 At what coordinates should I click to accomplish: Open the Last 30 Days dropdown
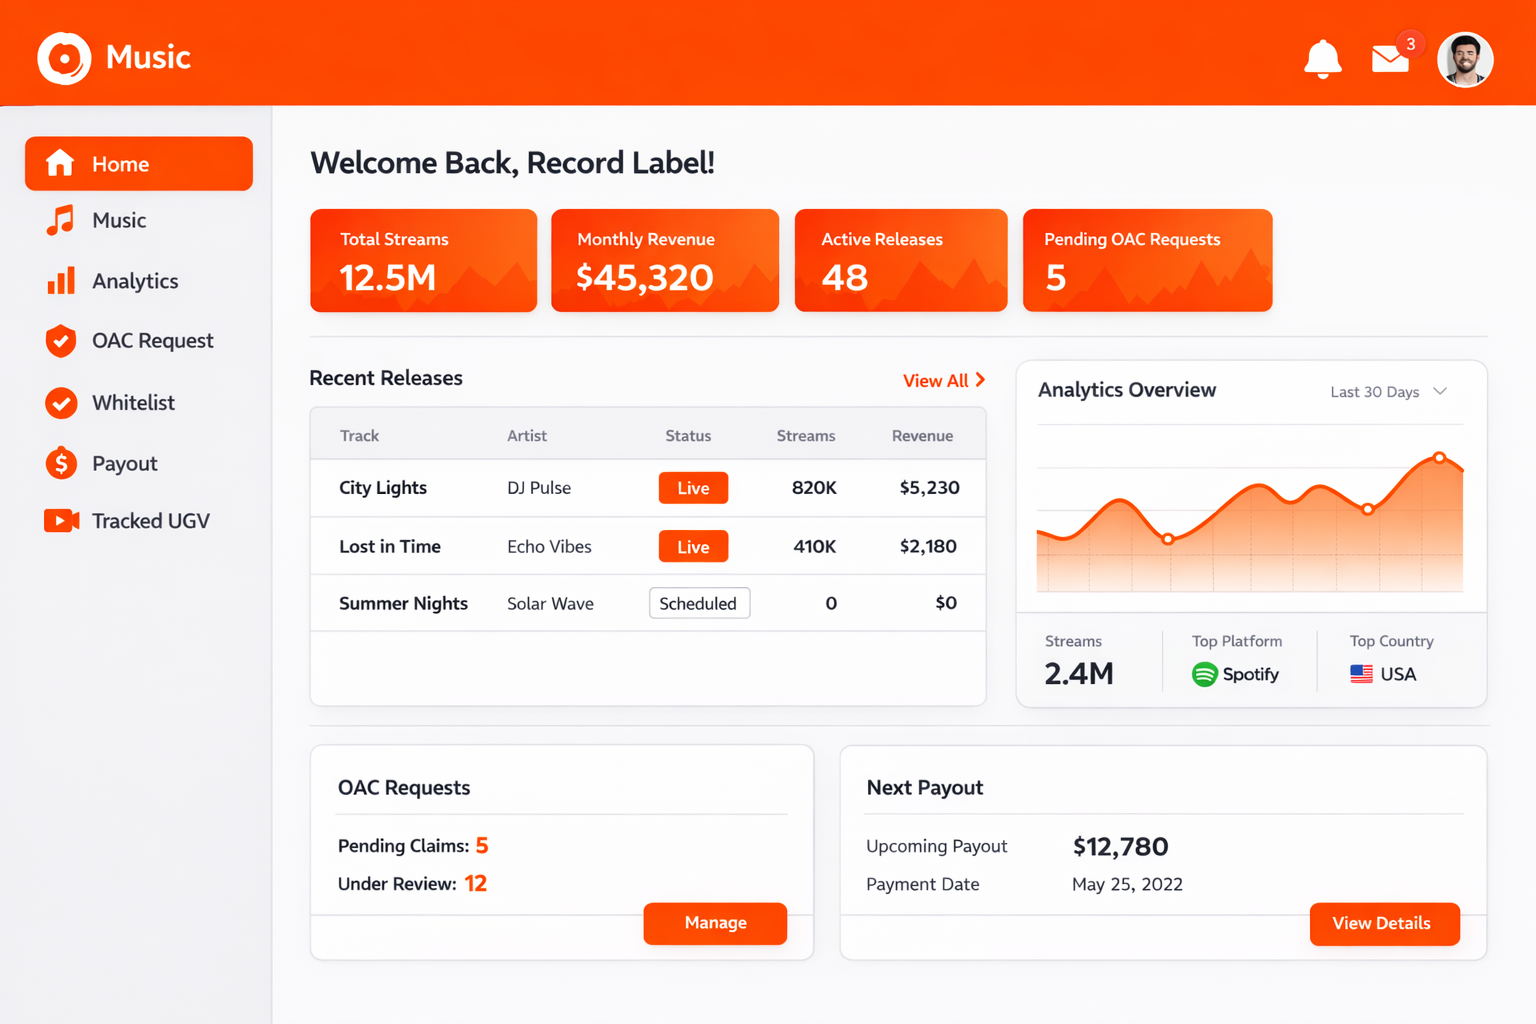pyautogui.click(x=1388, y=391)
